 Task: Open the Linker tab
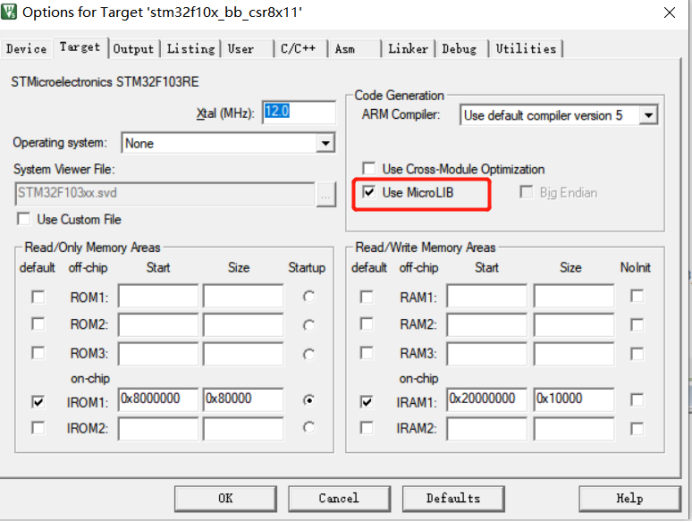click(x=408, y=49)
